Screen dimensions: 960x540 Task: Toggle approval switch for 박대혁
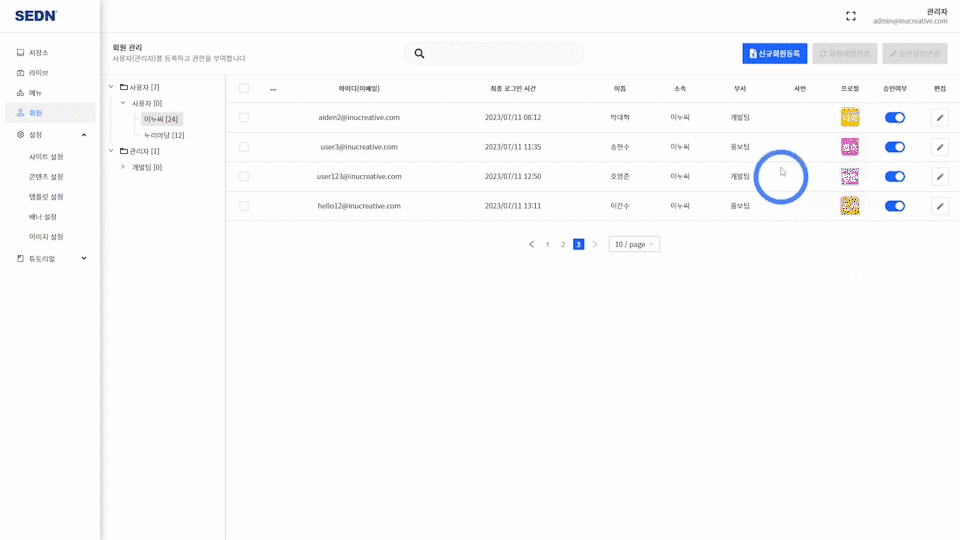tap(894, 118)
